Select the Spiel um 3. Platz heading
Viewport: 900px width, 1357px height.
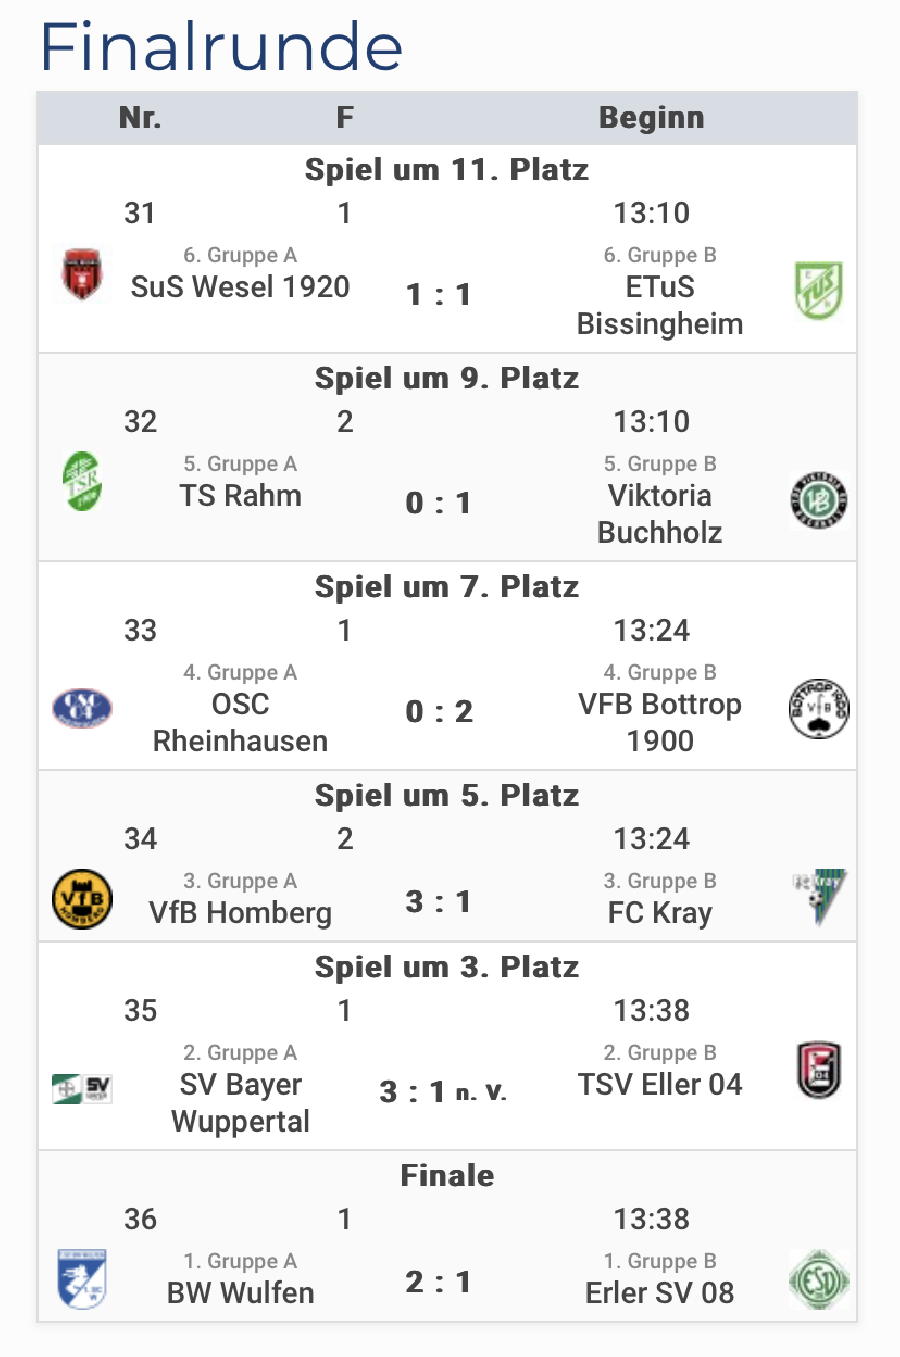click(447, 967)
